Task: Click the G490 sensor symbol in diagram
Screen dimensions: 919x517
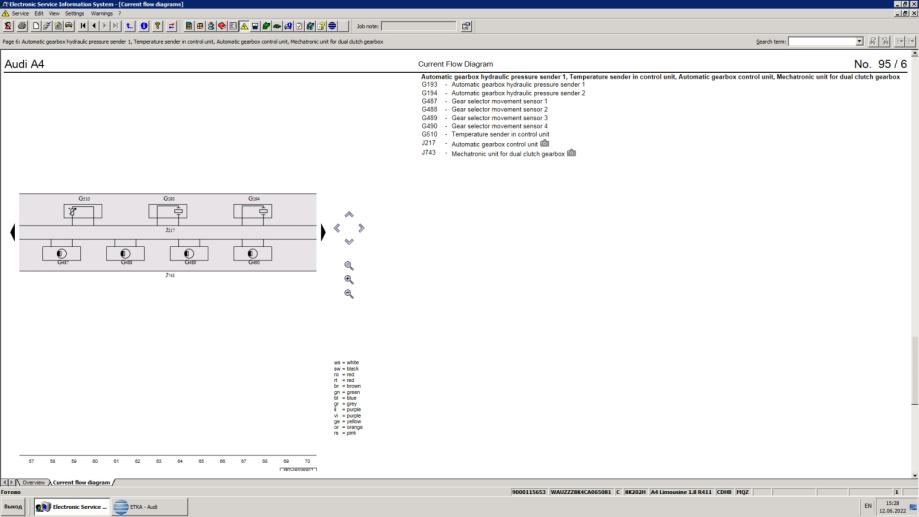Action: [253, 254]
